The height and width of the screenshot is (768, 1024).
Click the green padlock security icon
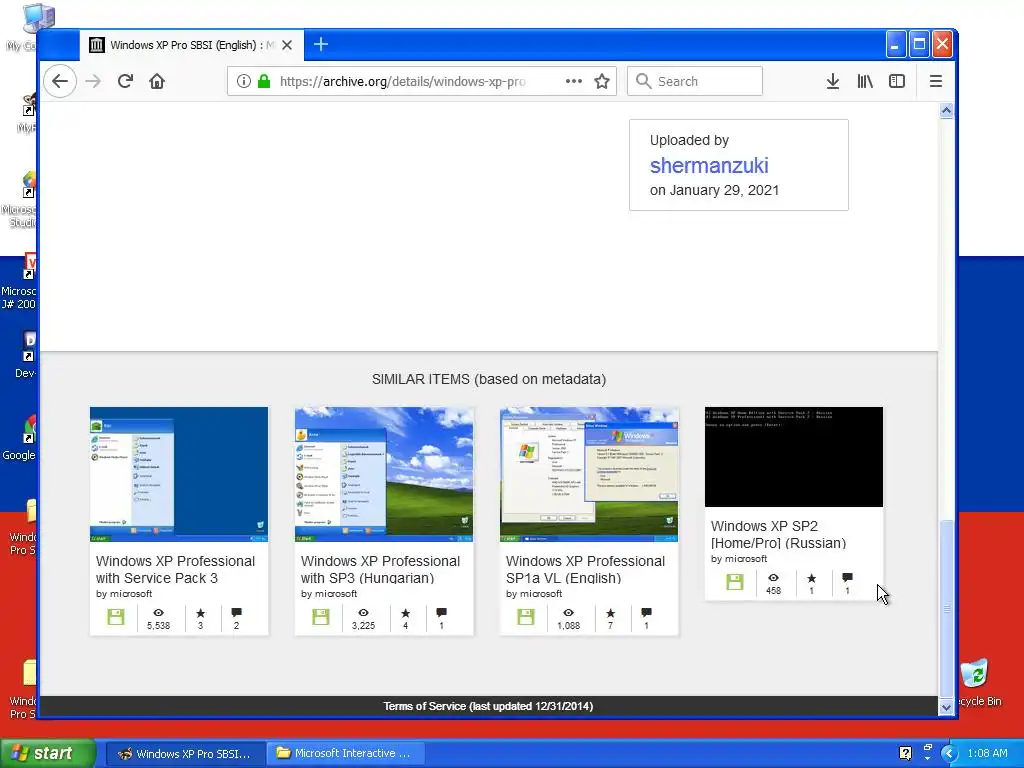tap(264, 82)
